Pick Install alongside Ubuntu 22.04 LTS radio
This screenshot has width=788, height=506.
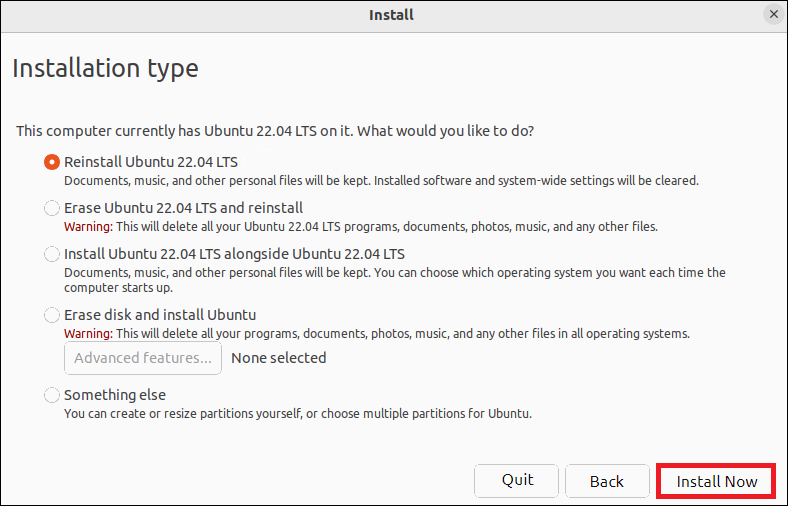click(x=52, y=254)
